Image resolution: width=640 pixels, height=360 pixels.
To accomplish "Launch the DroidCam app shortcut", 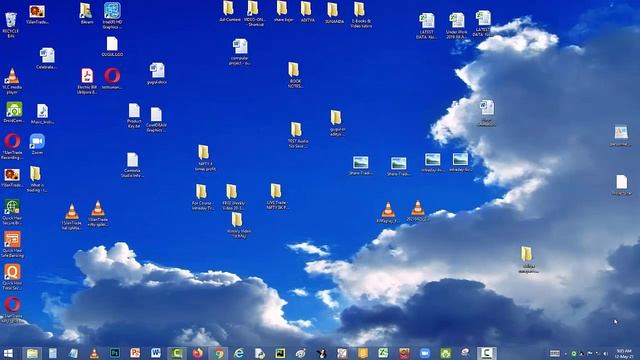I will coord(14,112).
